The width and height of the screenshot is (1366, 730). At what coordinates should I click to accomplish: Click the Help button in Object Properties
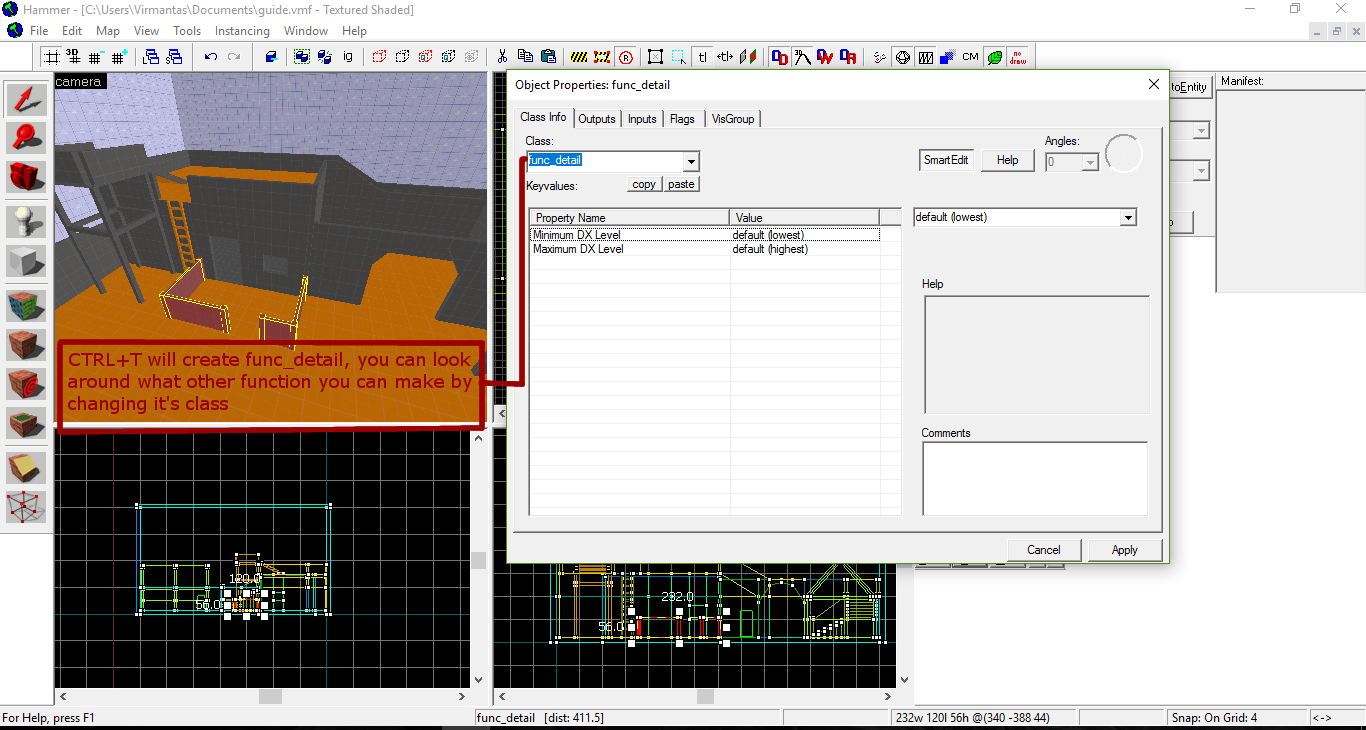tap(1008, 160)
